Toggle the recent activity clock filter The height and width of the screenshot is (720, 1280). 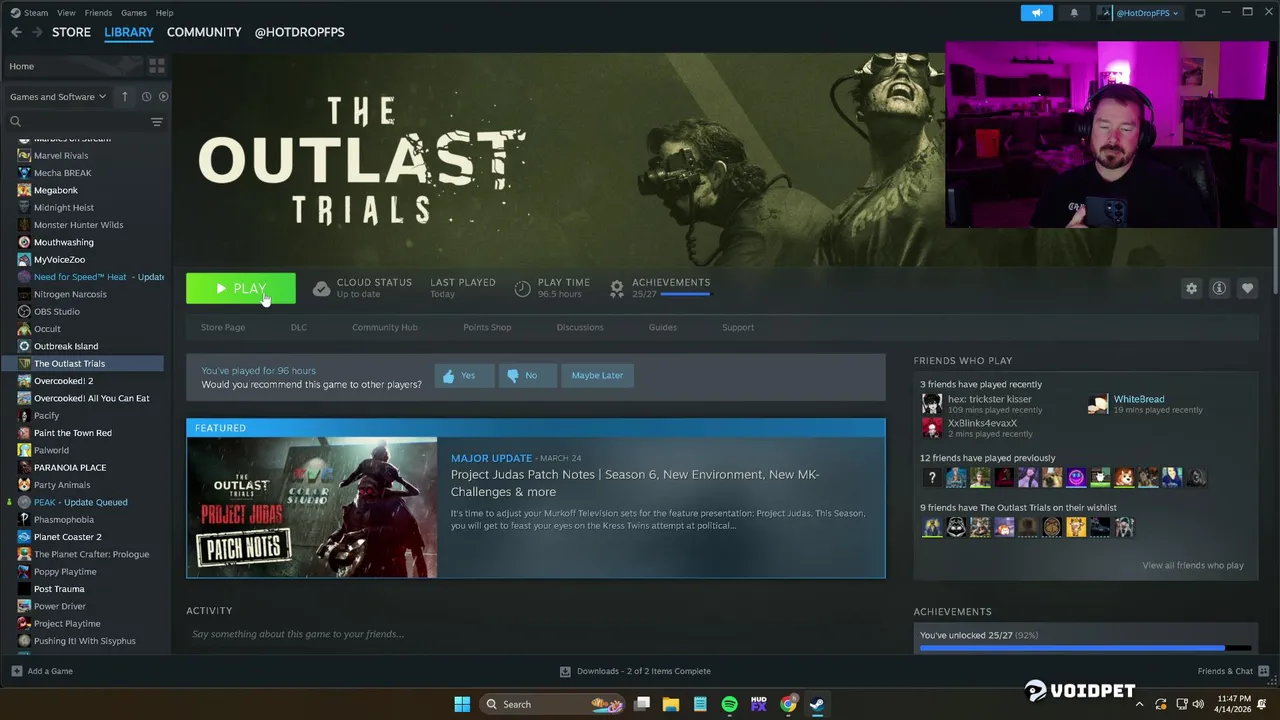tap(146, 97)
